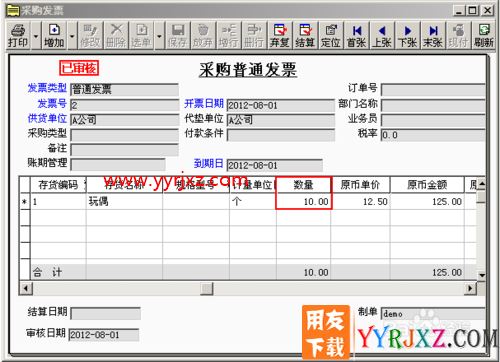The image size is (500, 362).
Task: Click the 增加 add document icon
Action: click(54, 35)
